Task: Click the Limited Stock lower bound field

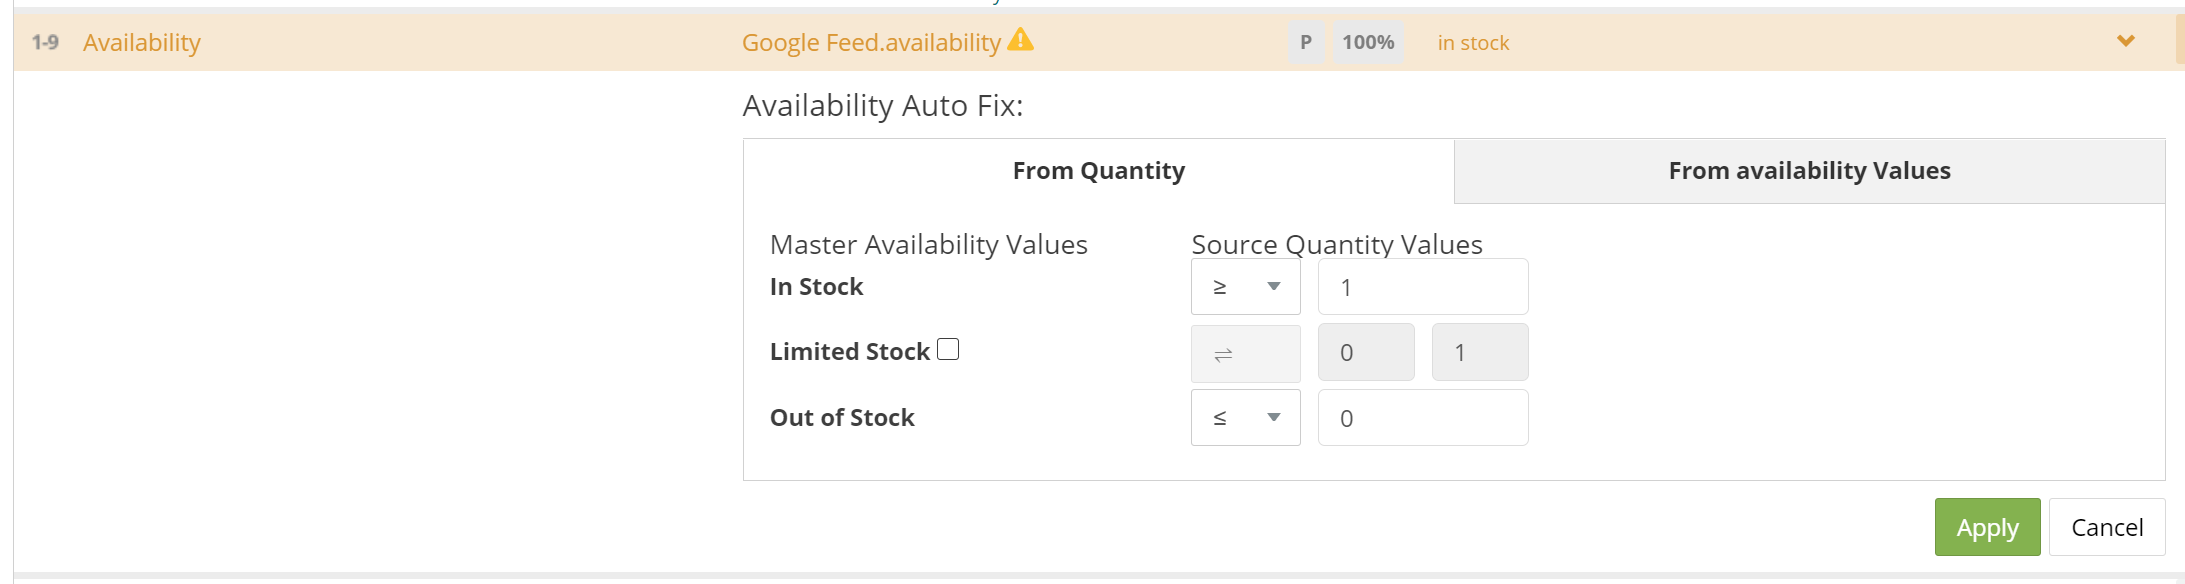Action: (1366, 352)
